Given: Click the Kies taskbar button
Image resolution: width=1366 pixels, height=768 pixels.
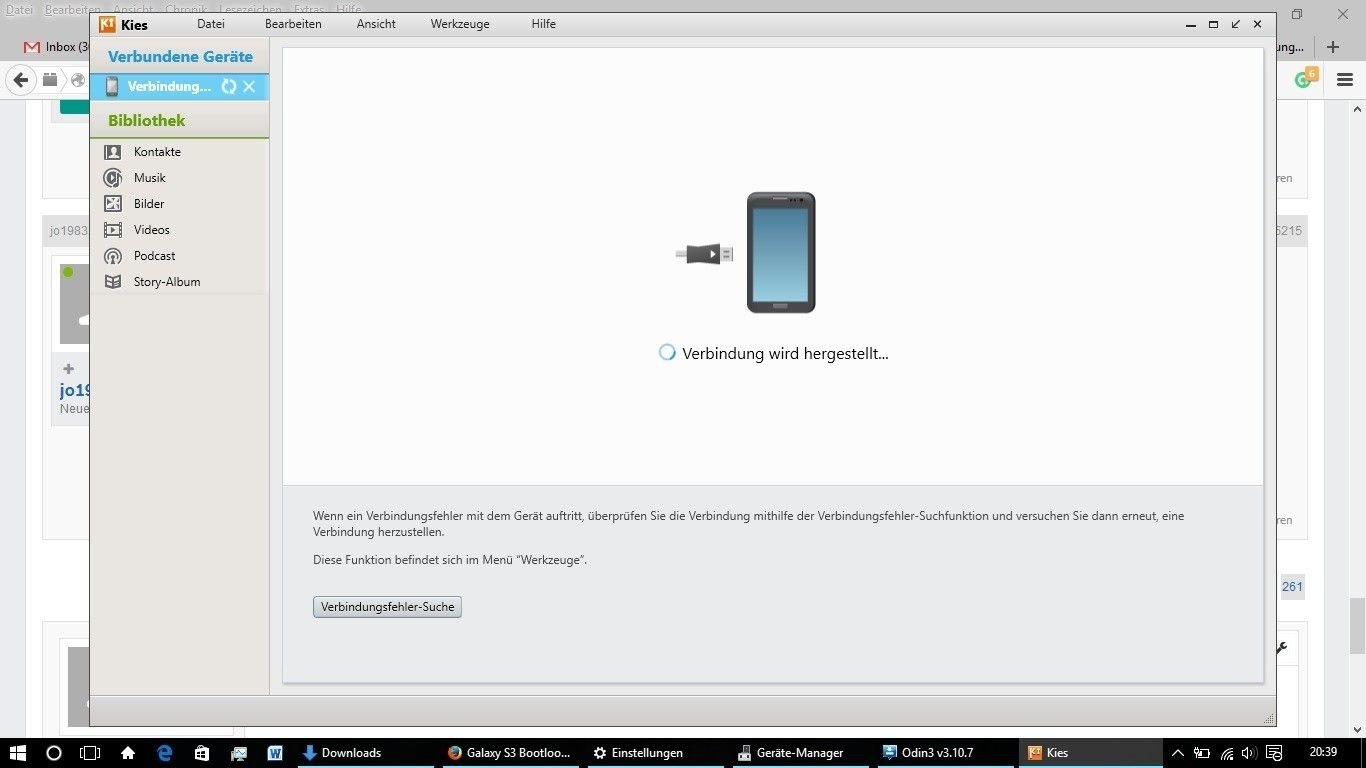Looking at the screenshot, I should (x=1090, y=753).
